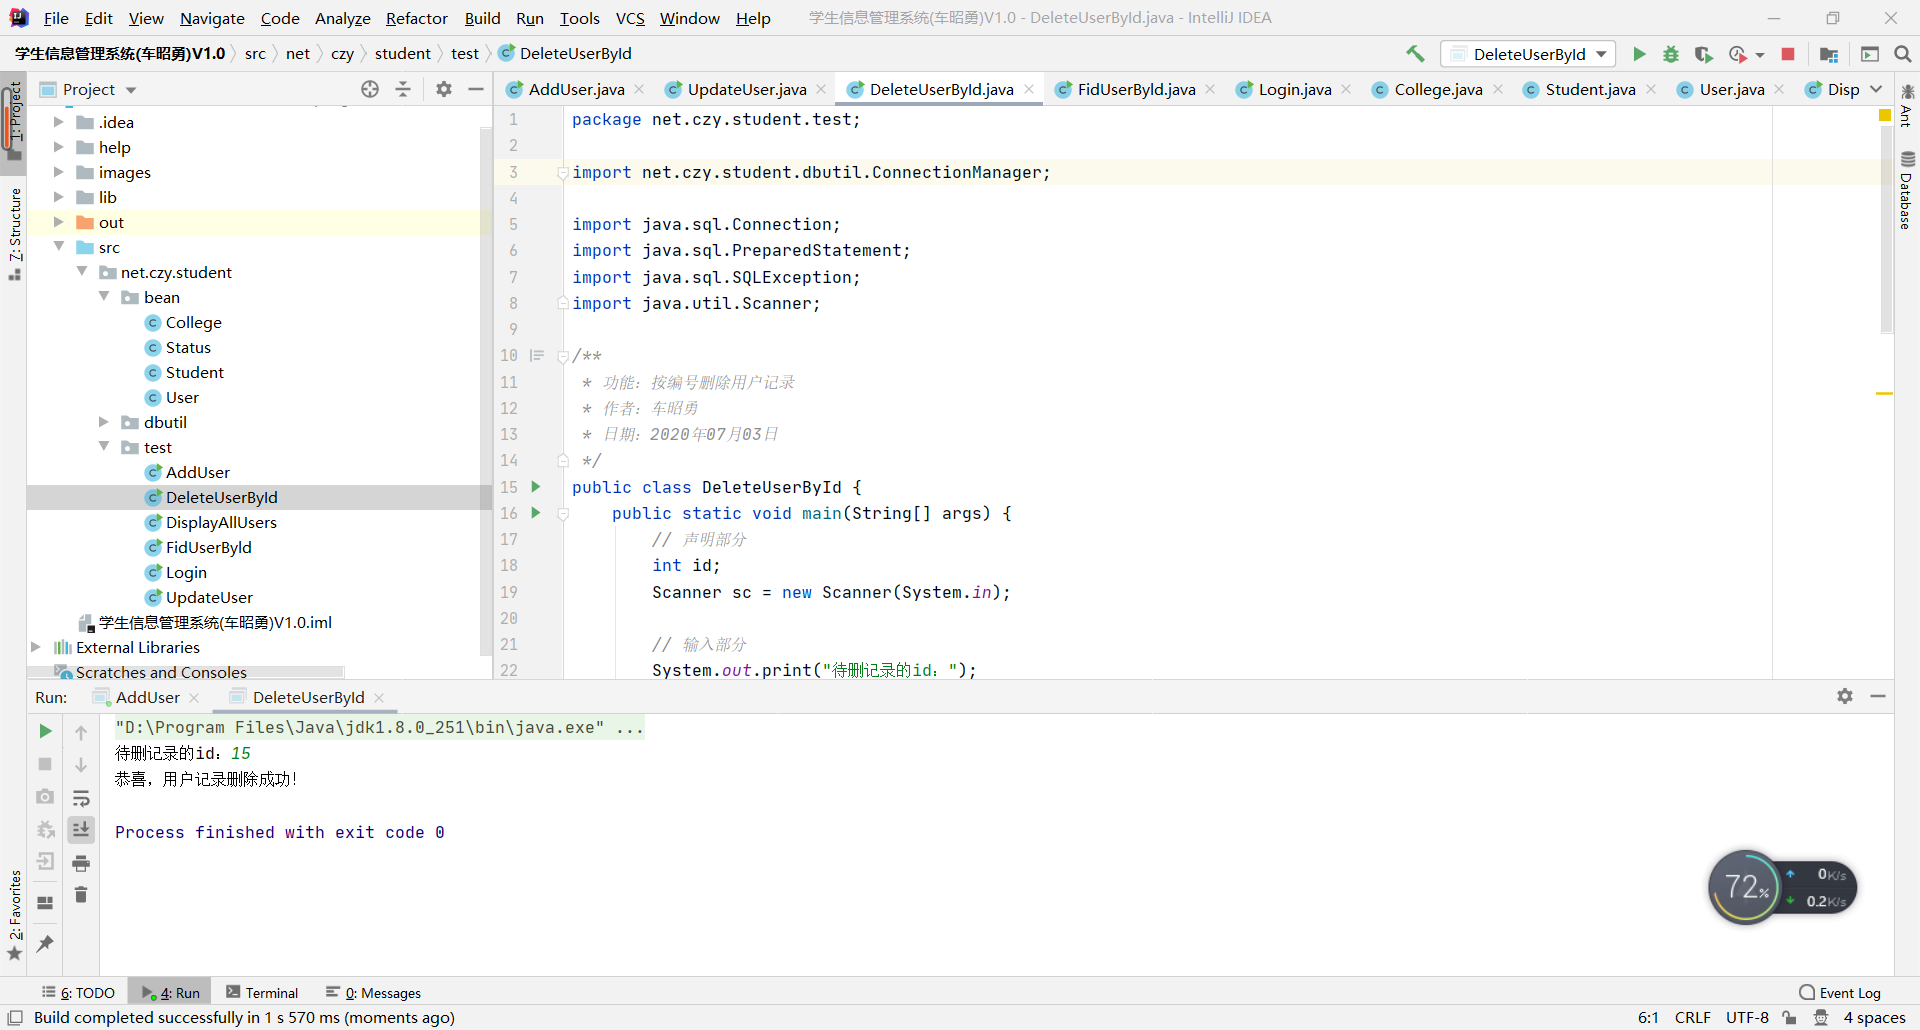The image size is (1920, 1030).
Task: Open the Analyze menu
Action: pyautogui.click(x=342, y=18)
